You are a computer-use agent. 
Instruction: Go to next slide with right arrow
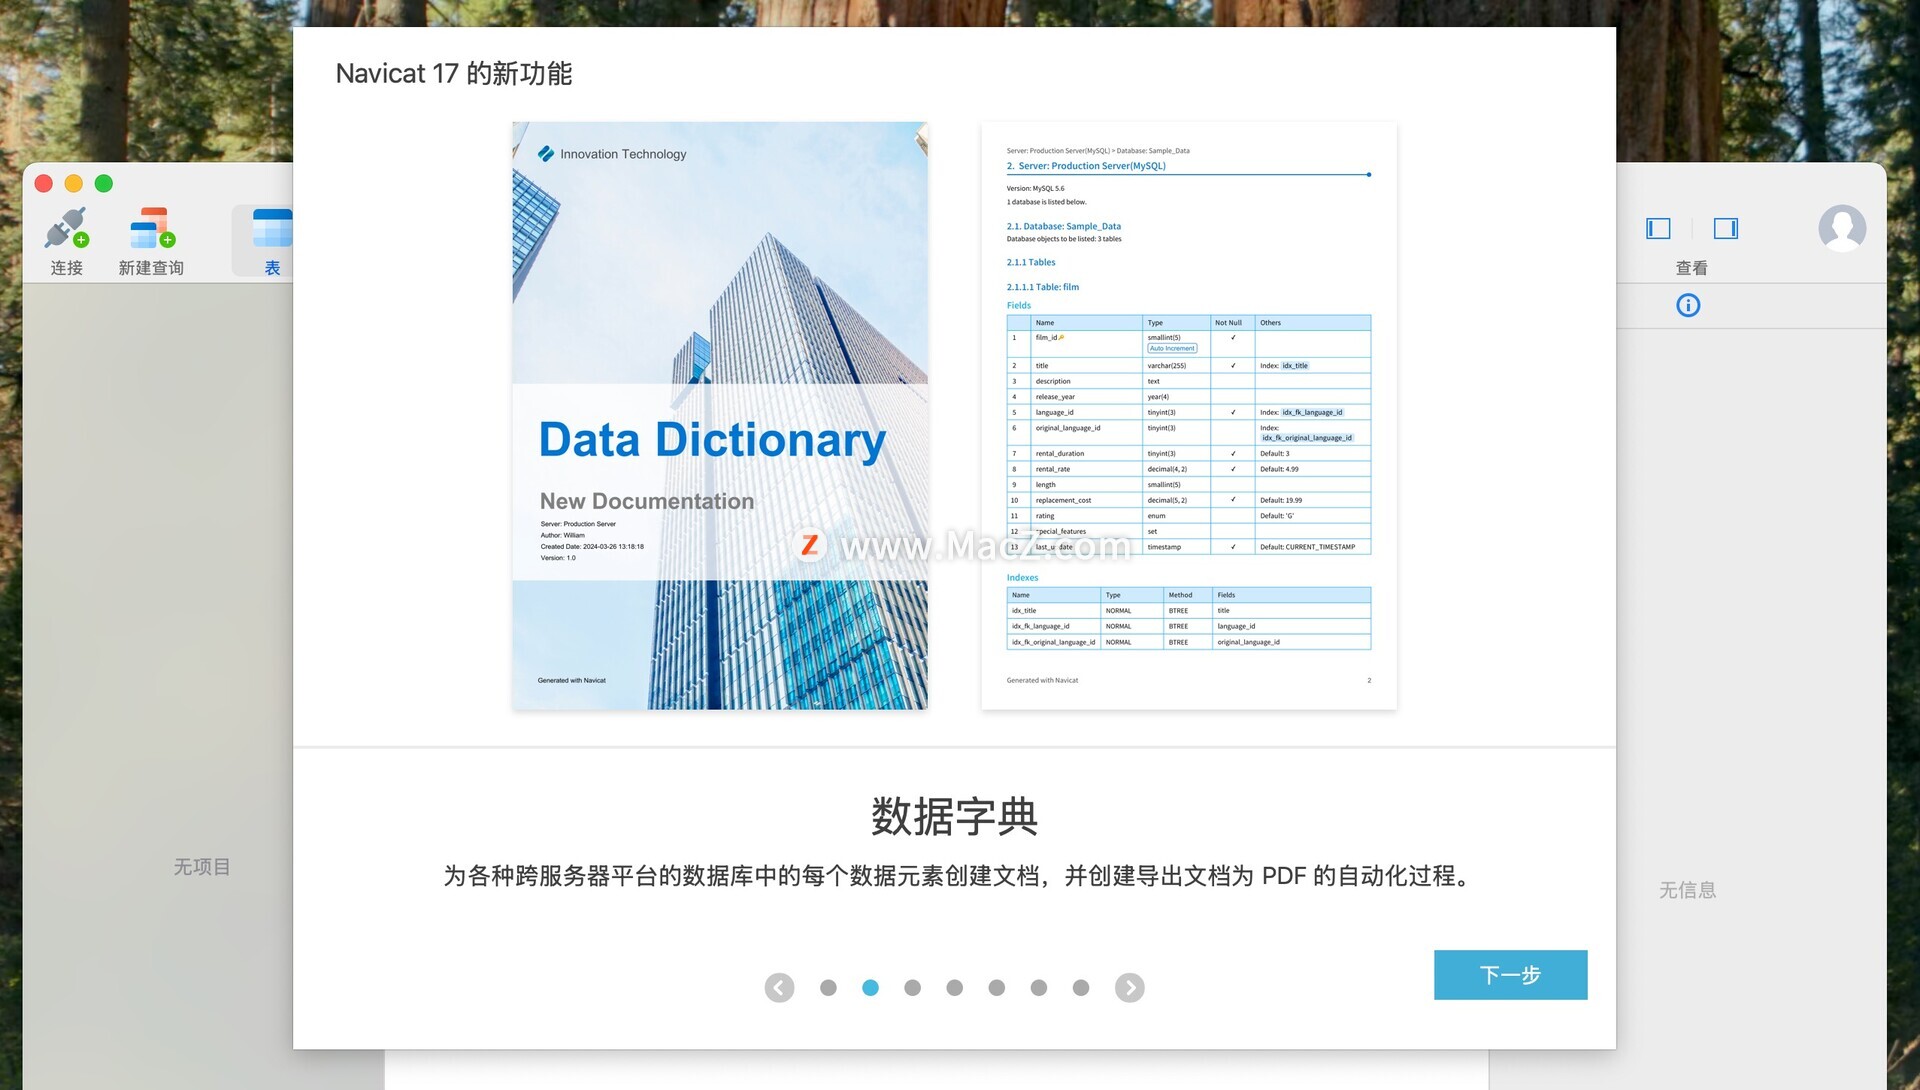tap(1129, 987)
